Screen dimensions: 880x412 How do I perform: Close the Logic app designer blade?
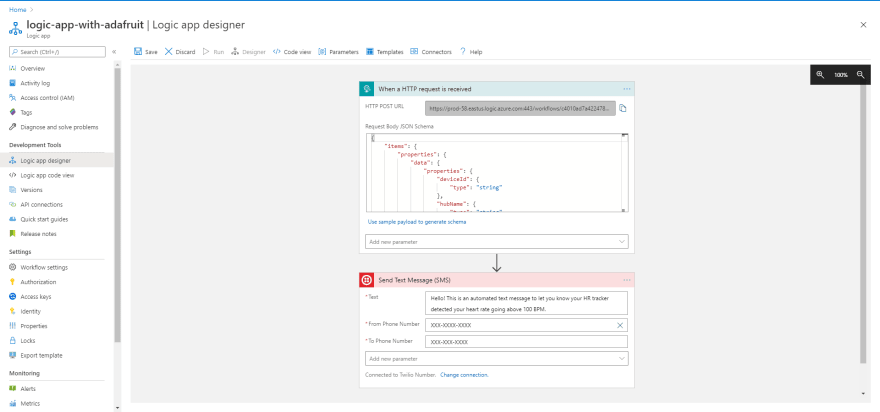tap(863, 25)
